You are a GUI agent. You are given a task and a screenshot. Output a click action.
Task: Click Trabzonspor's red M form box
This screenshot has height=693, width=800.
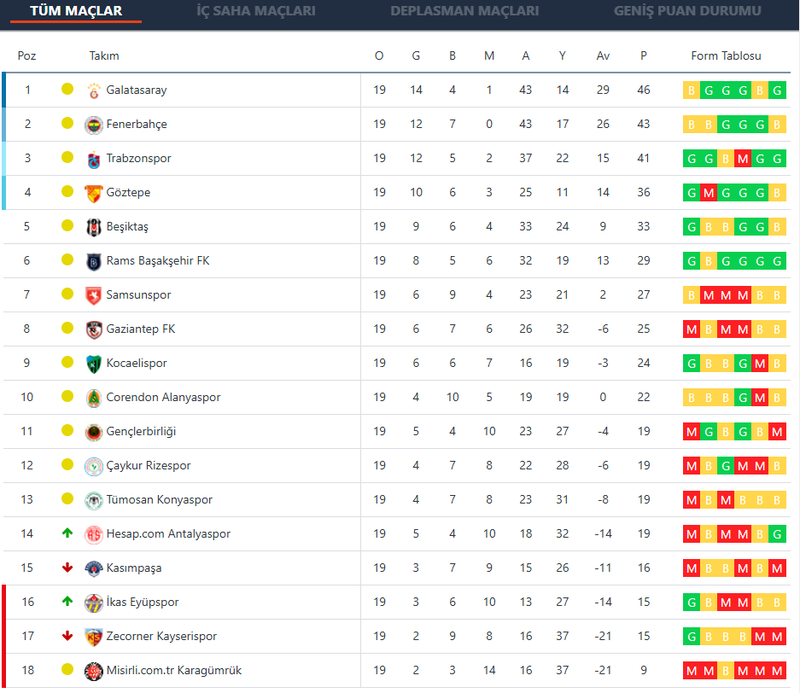click(x=742, y=159)
